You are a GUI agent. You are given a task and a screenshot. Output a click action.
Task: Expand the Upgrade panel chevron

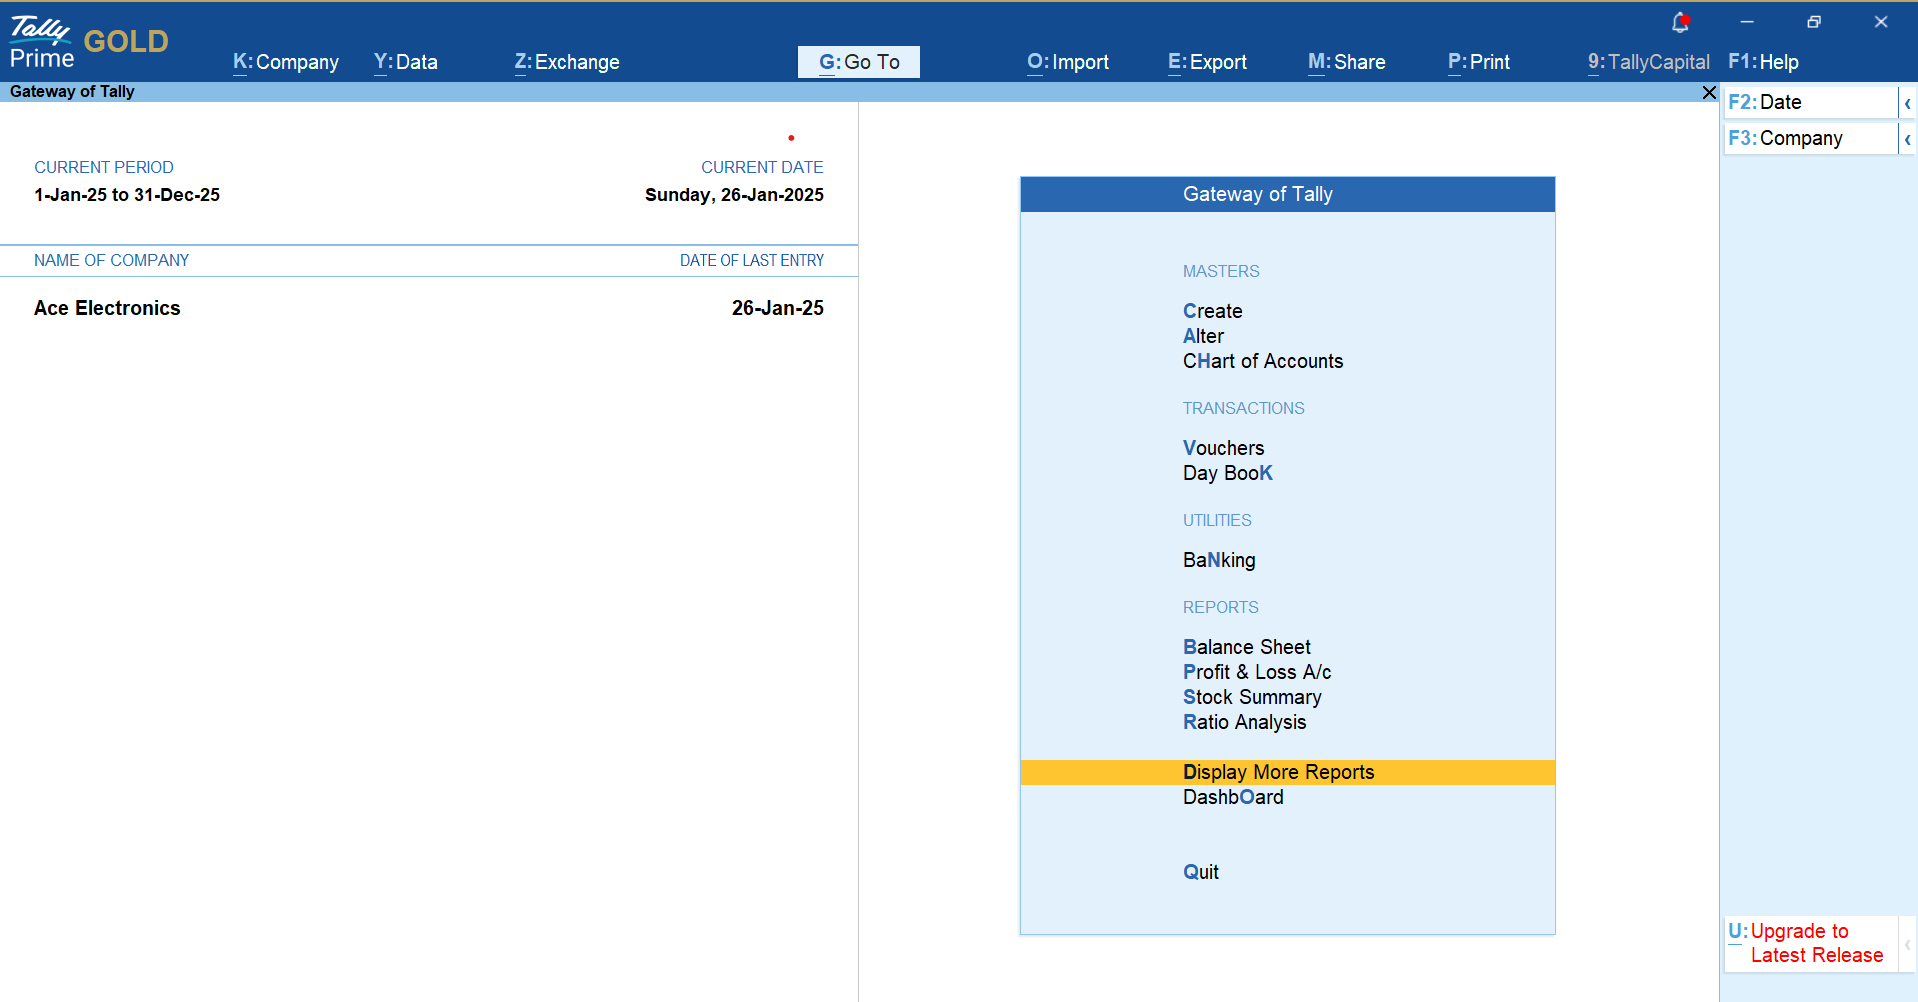click(x=1907, y=944)
